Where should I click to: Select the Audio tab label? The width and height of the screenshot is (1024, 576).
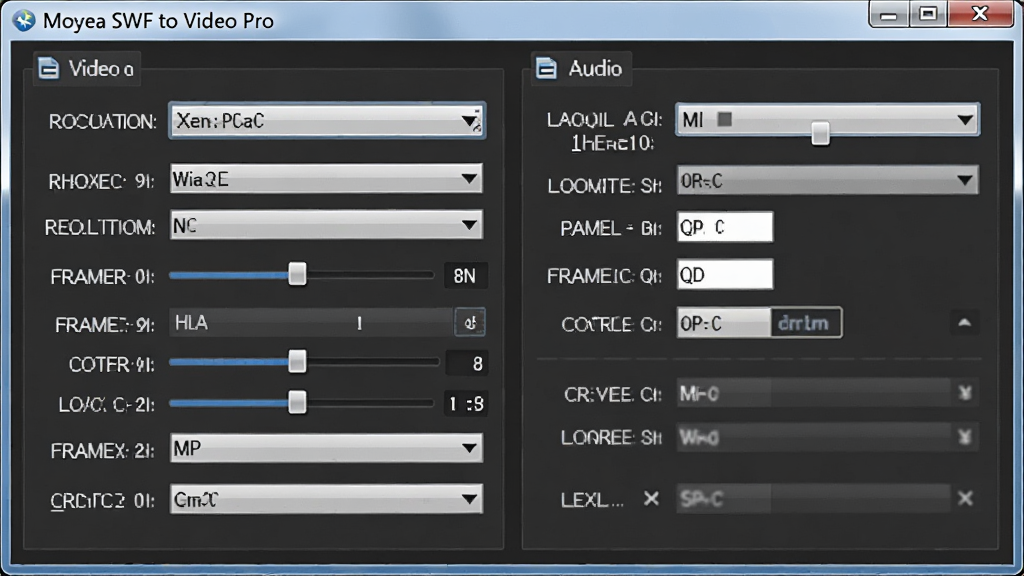click(x=595, y=69)
